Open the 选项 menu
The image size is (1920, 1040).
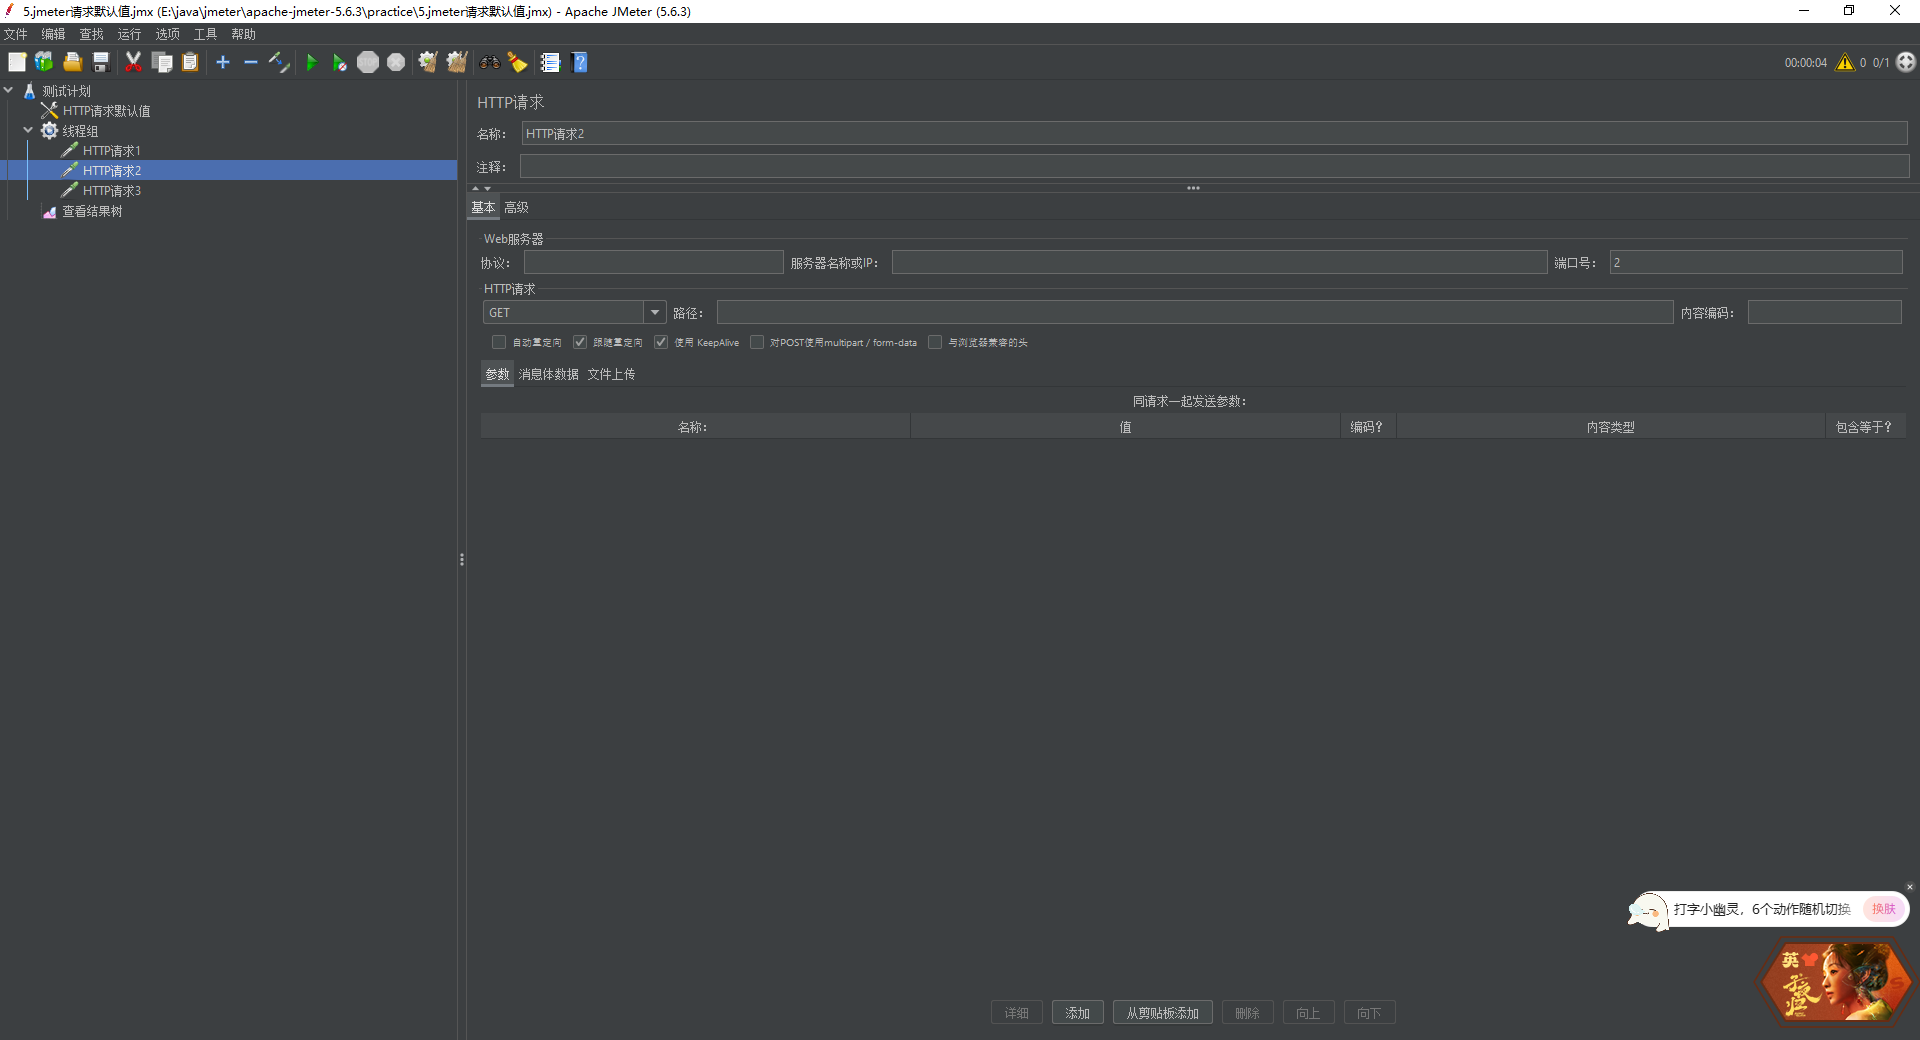pos(167,34)
